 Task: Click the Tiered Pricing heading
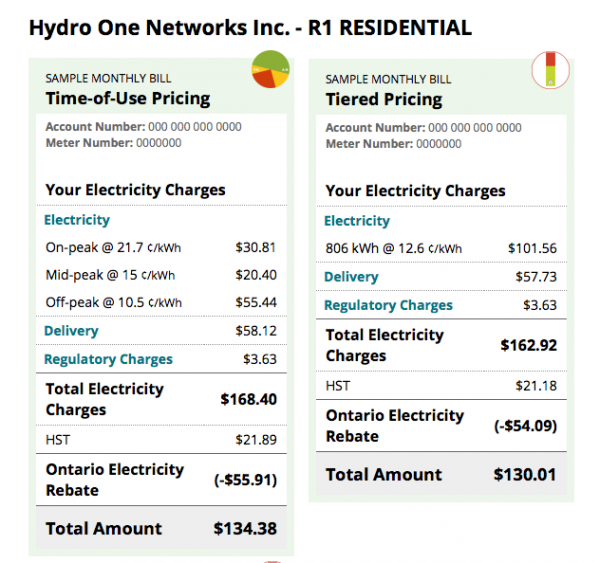(x=384, y=99)
